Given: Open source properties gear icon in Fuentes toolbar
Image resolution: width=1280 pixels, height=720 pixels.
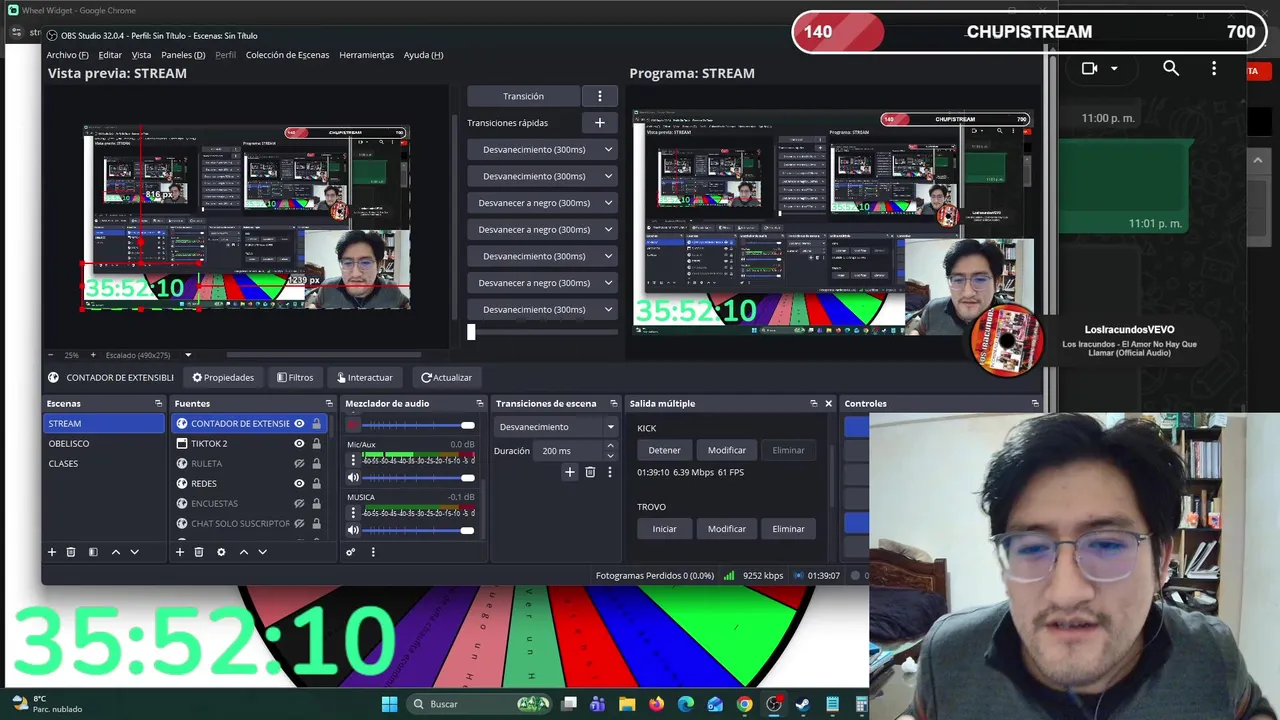Looking at the screenshot, I should point(221,552).
